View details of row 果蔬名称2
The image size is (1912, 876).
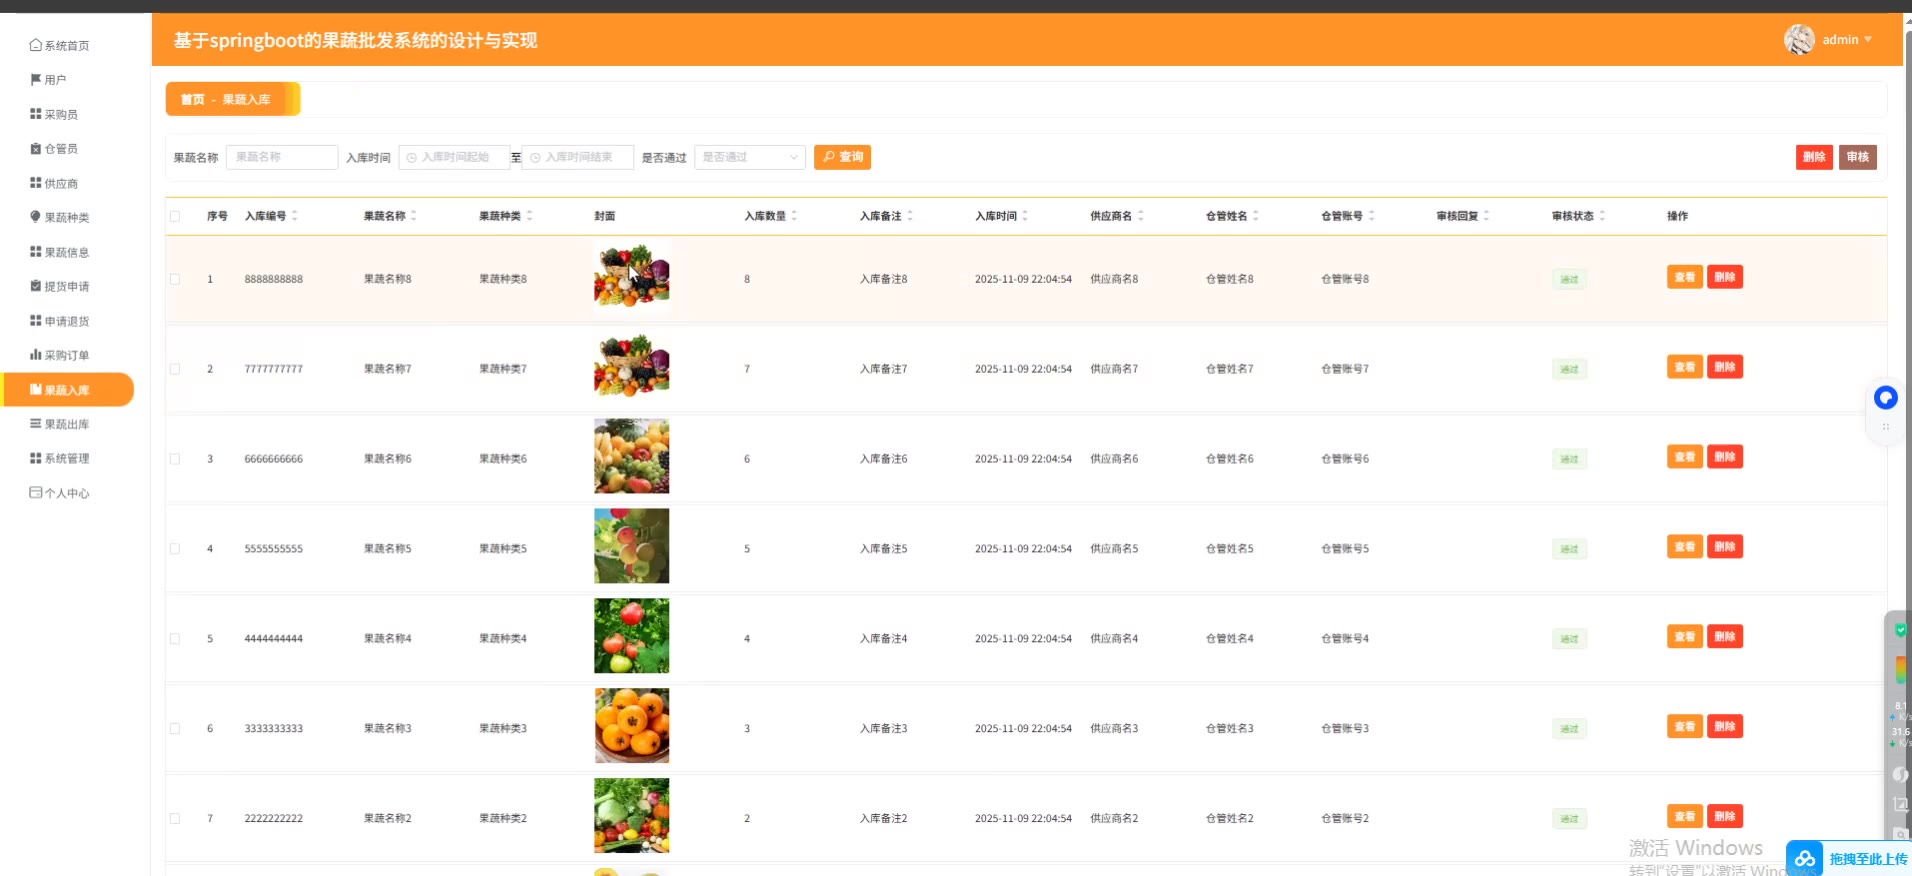[x=1685, y=817]
